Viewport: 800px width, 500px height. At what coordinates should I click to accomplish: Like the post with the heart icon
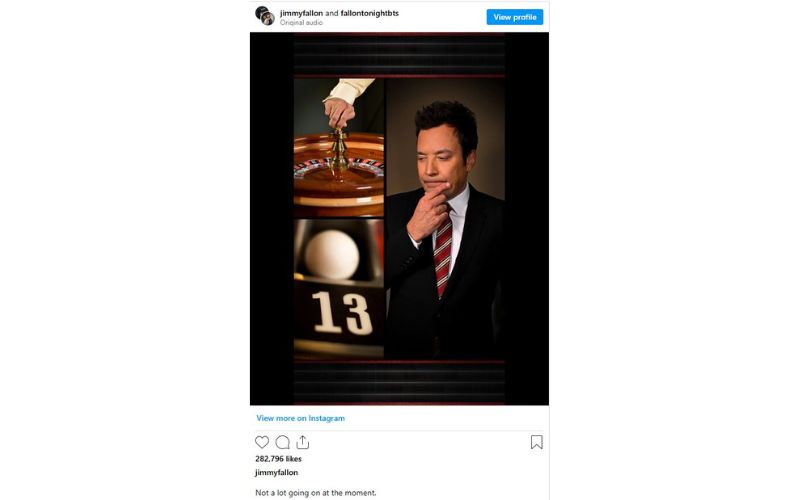[x=262, y=442]
